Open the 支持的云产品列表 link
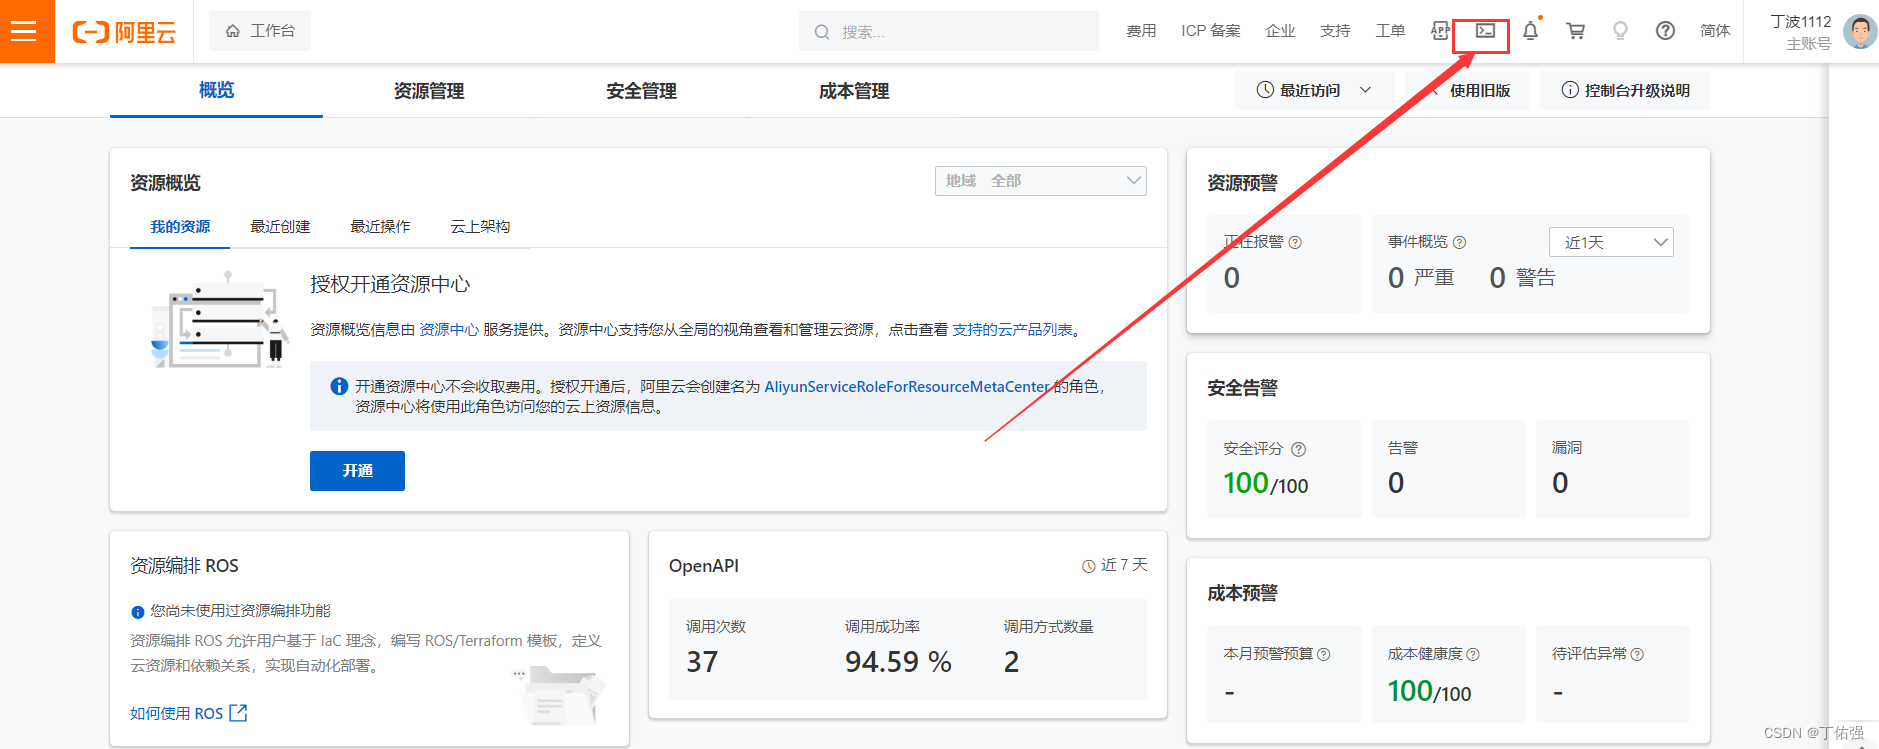This screenshot has height=749, width=1879. click(x=1012, y=330)
